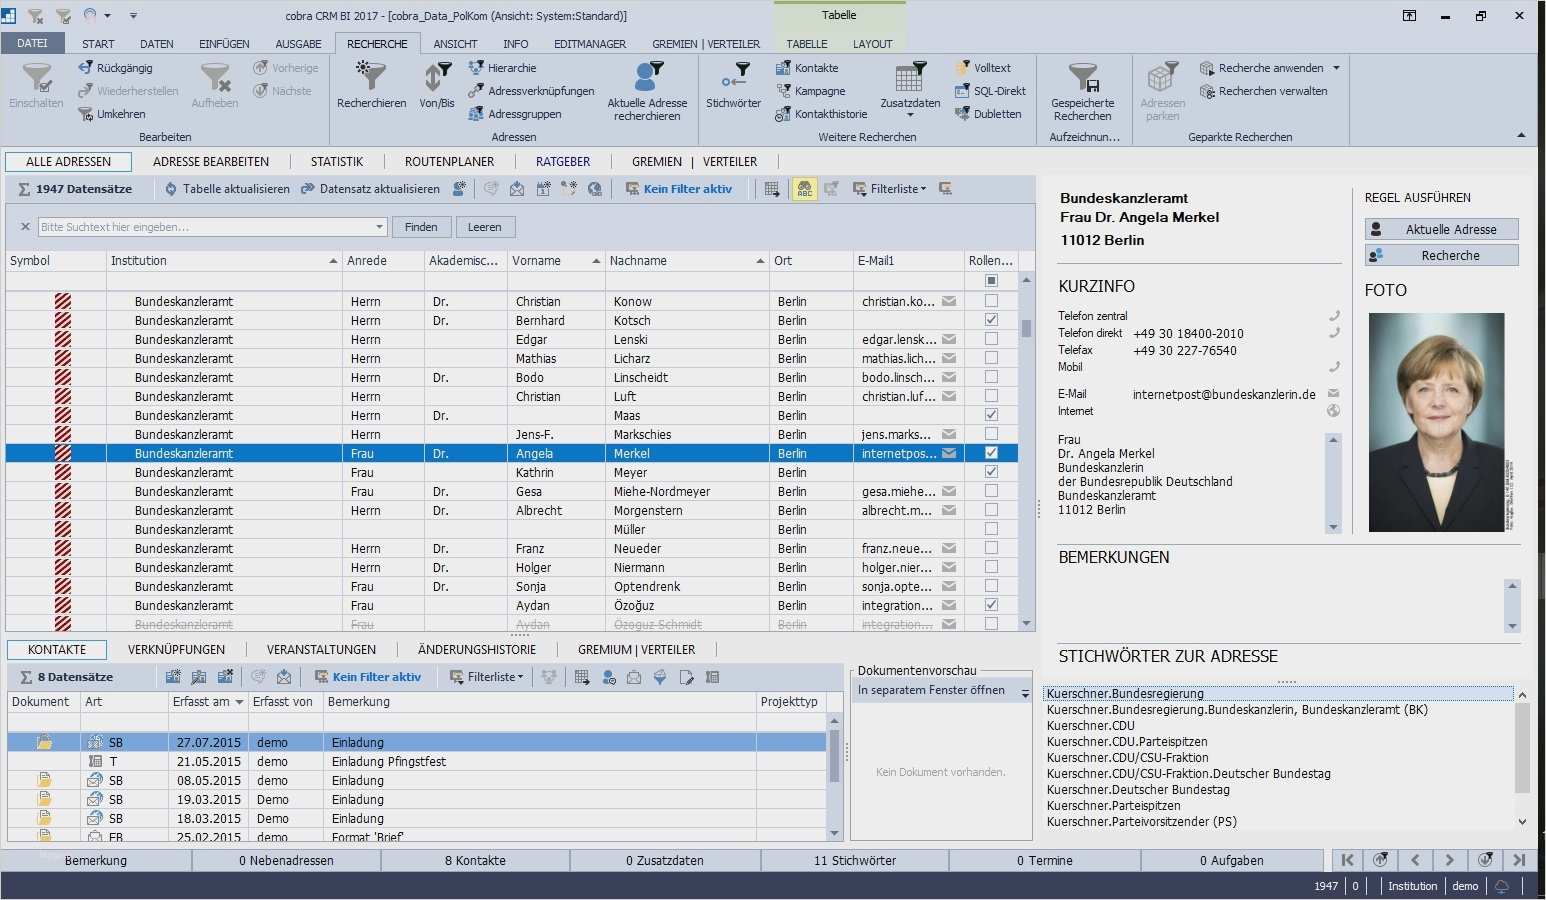Viewport: 1546px width, 900px height.
Task: Expand Recherche anwenden dropdown arrow
Action: (x=1336, y=68)
